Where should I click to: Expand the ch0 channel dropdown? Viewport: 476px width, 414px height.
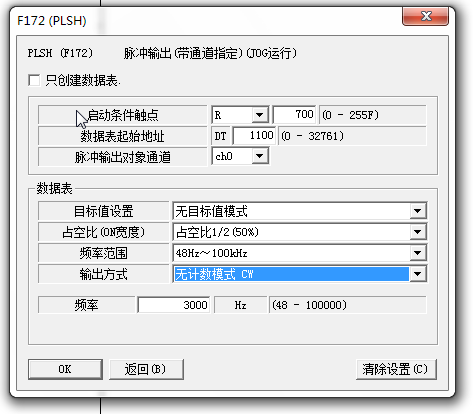click(260, 156)
